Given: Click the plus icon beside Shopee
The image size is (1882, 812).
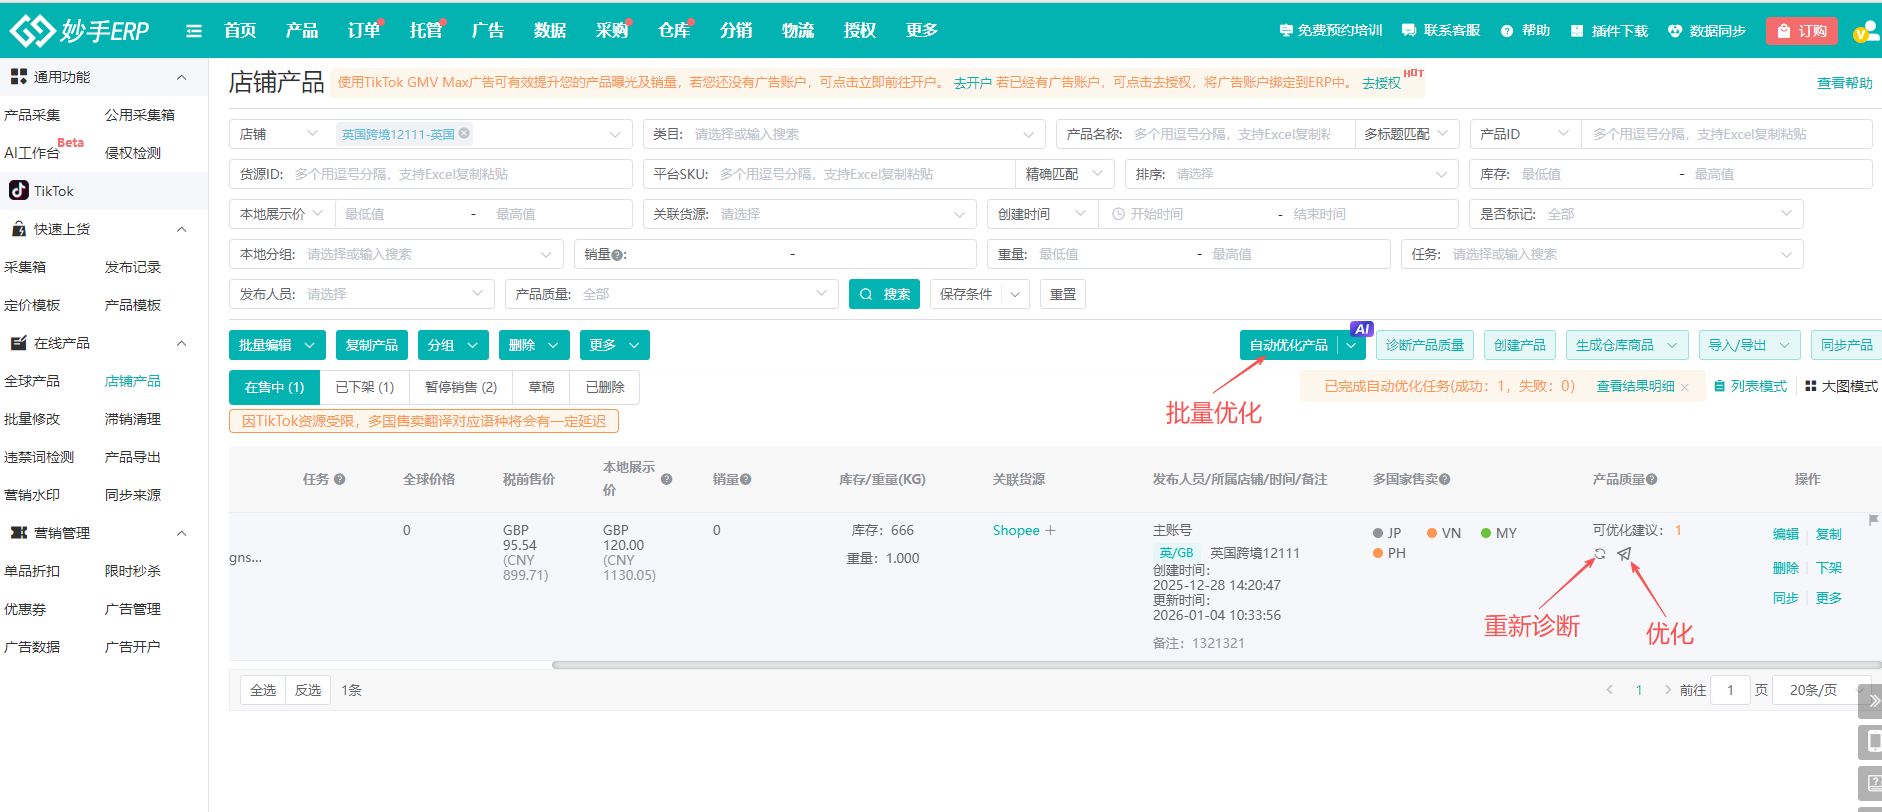Looking at the screenshot, I should [1050, 531].
